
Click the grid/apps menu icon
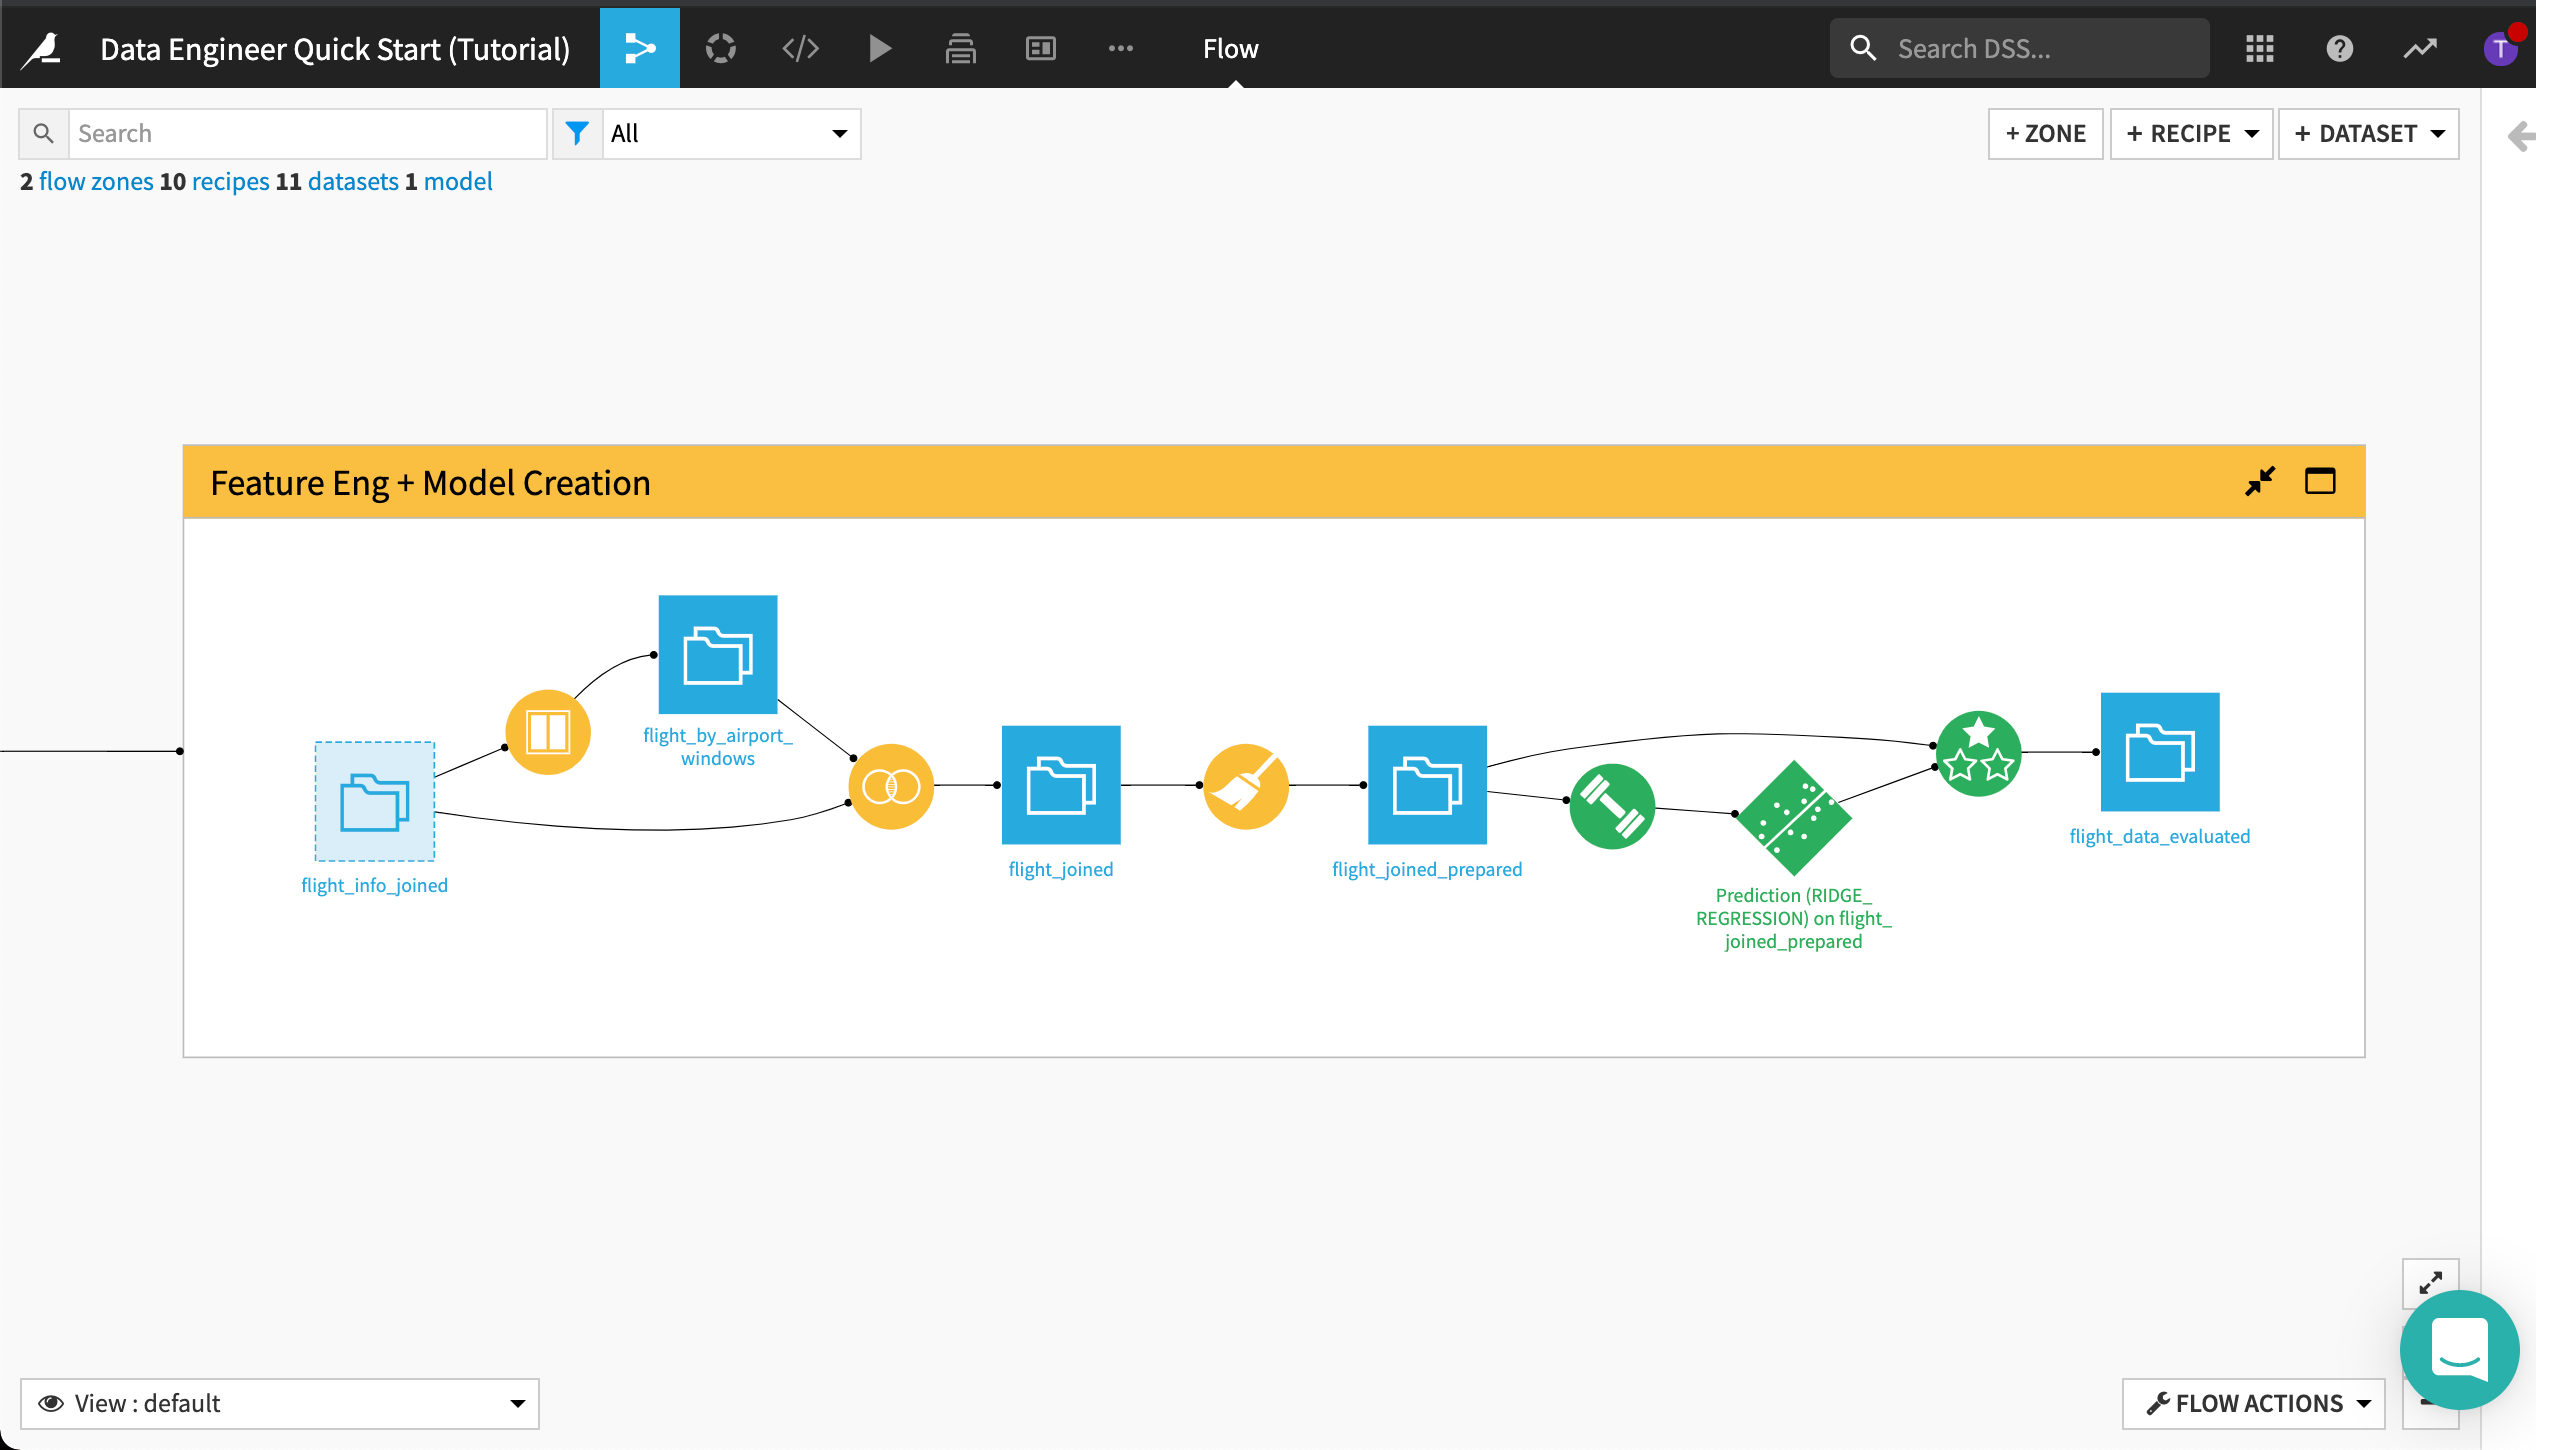point(2261,47)
